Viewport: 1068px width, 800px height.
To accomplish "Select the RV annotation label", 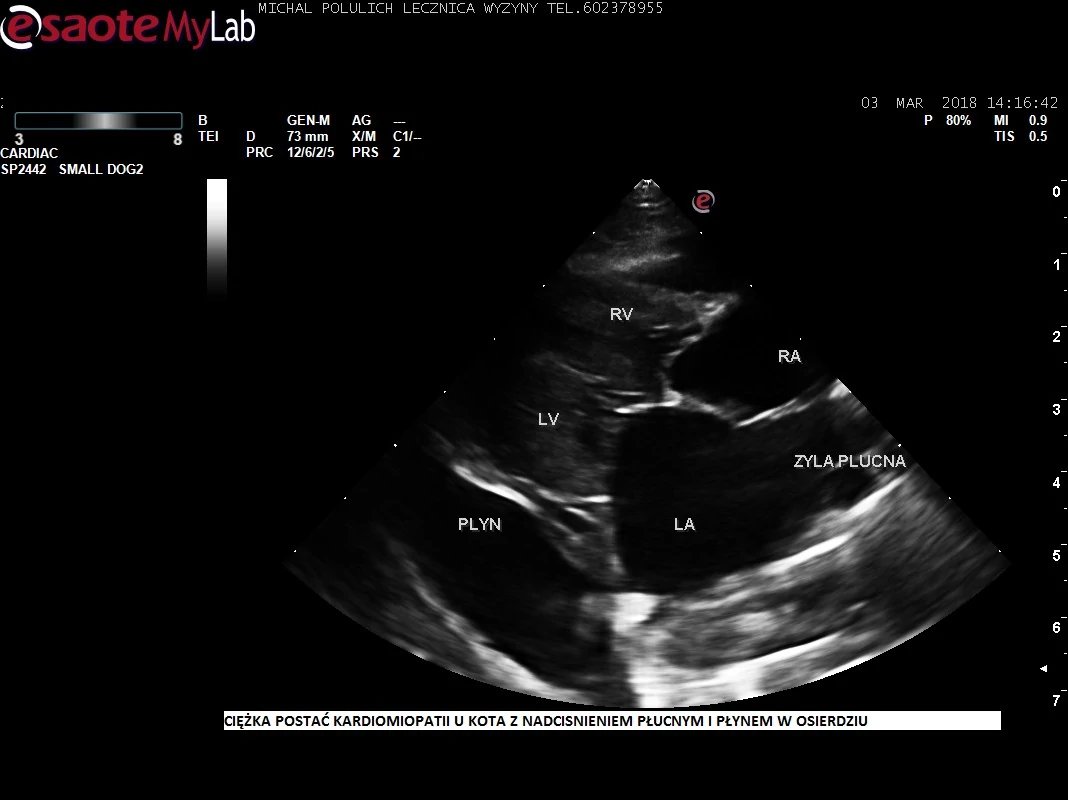I will [x=621, y=314].
